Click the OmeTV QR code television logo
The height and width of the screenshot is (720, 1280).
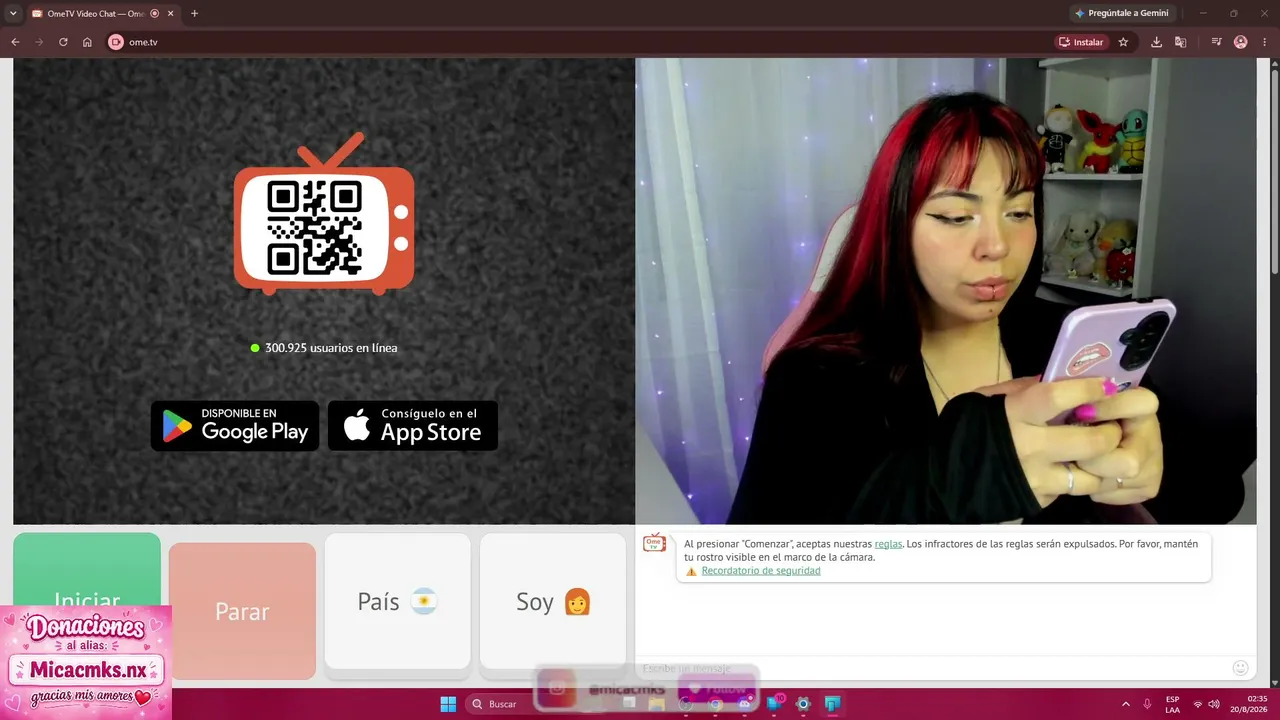coord(324,214)
